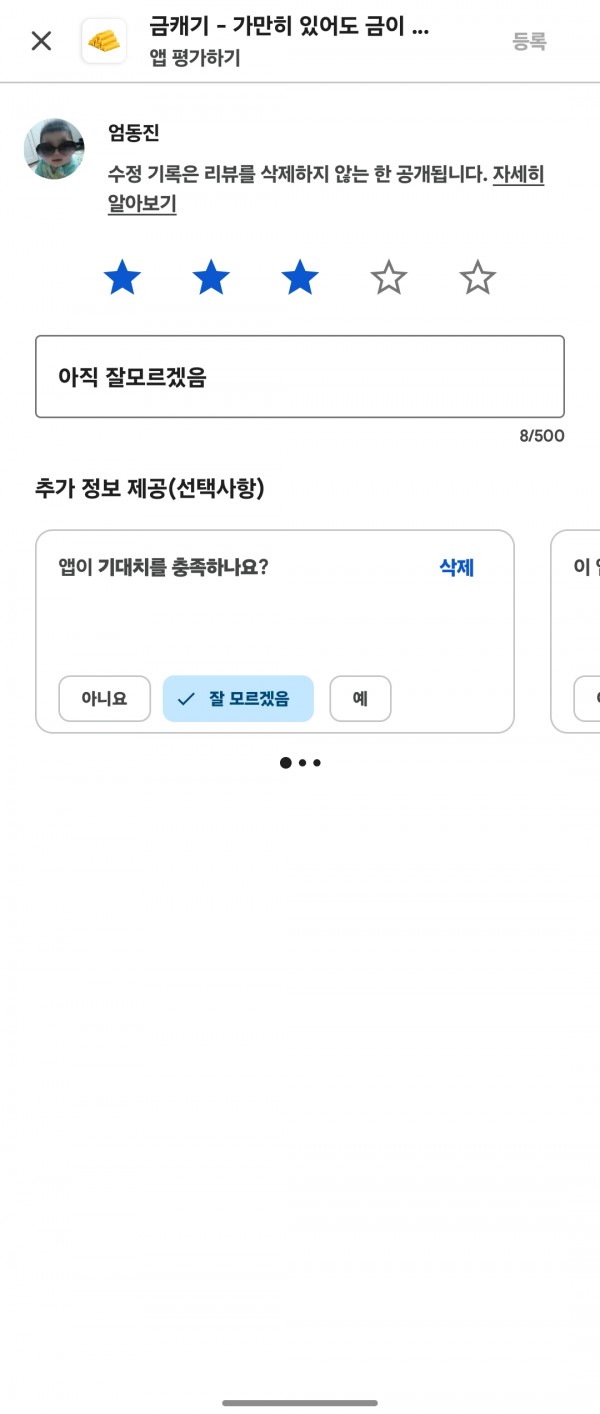Go to the third carousel page dot
The width and height of the screenshot is (600, 1414).
317,763
